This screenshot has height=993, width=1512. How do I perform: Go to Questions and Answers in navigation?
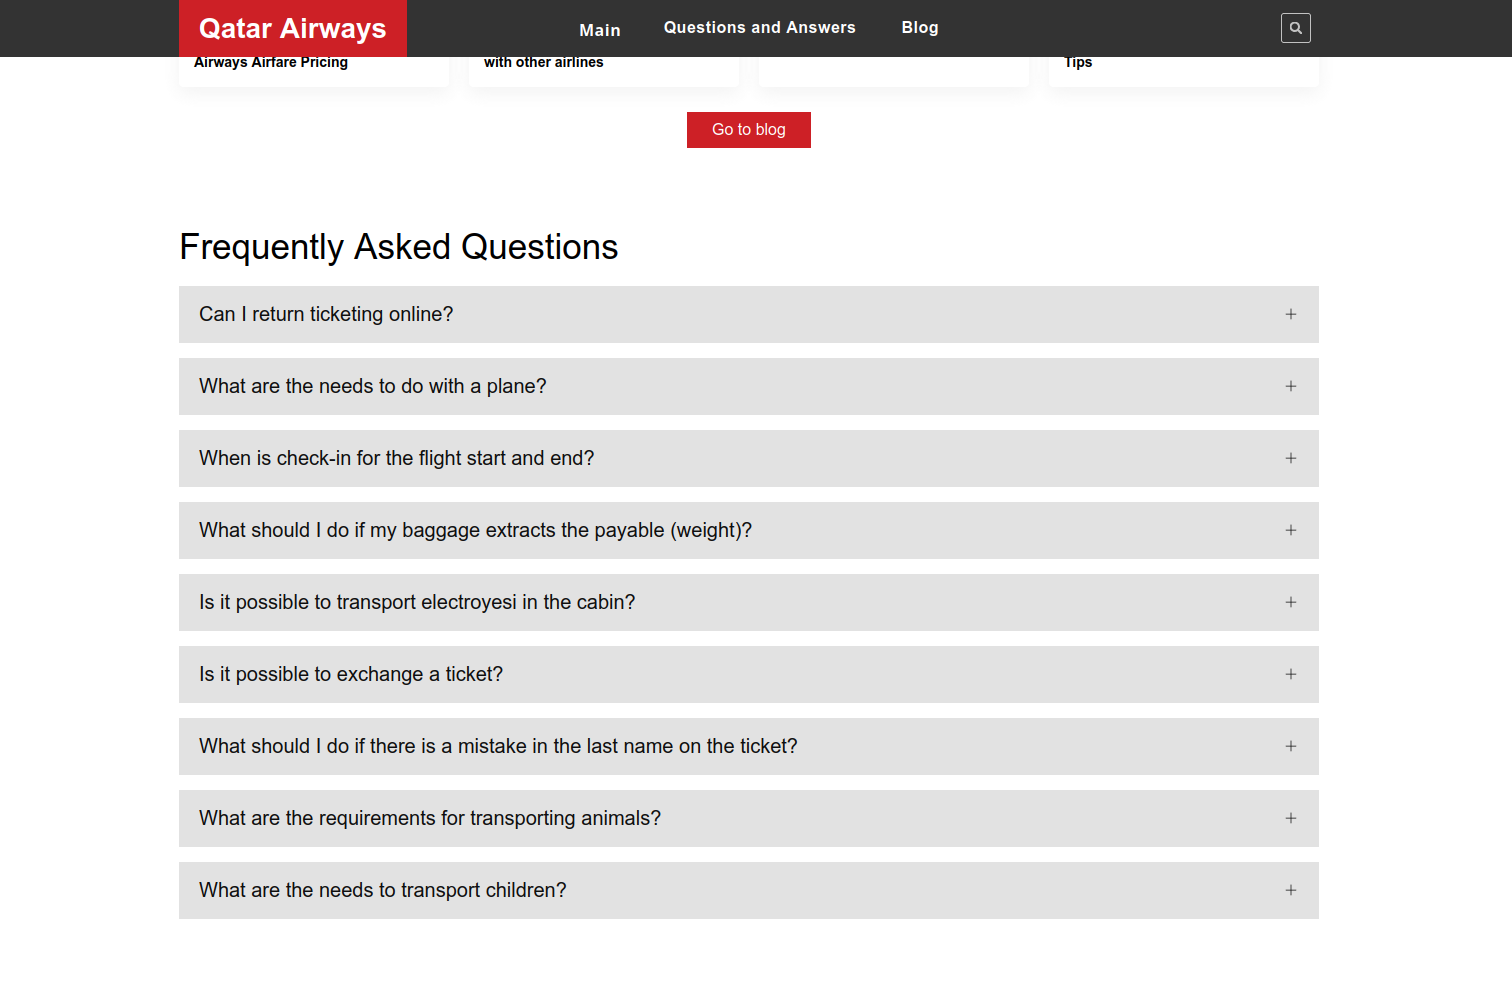pyautogui.click(x=759, y=28)
